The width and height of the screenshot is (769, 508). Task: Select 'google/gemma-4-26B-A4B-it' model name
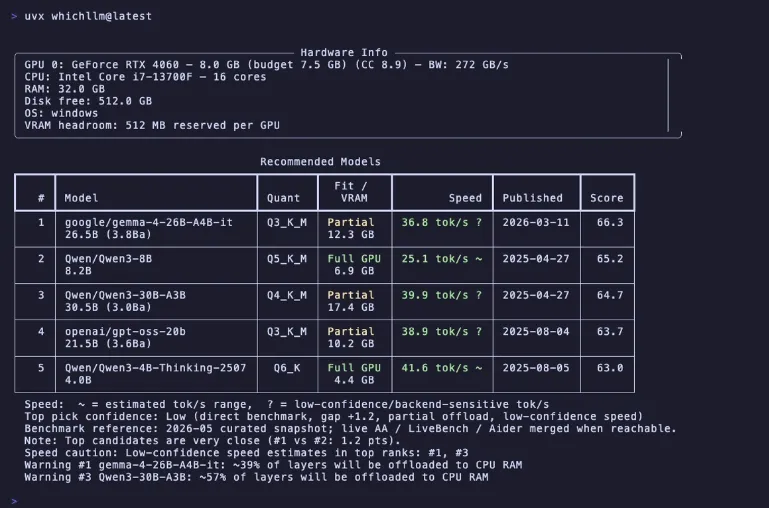[149, 222]
